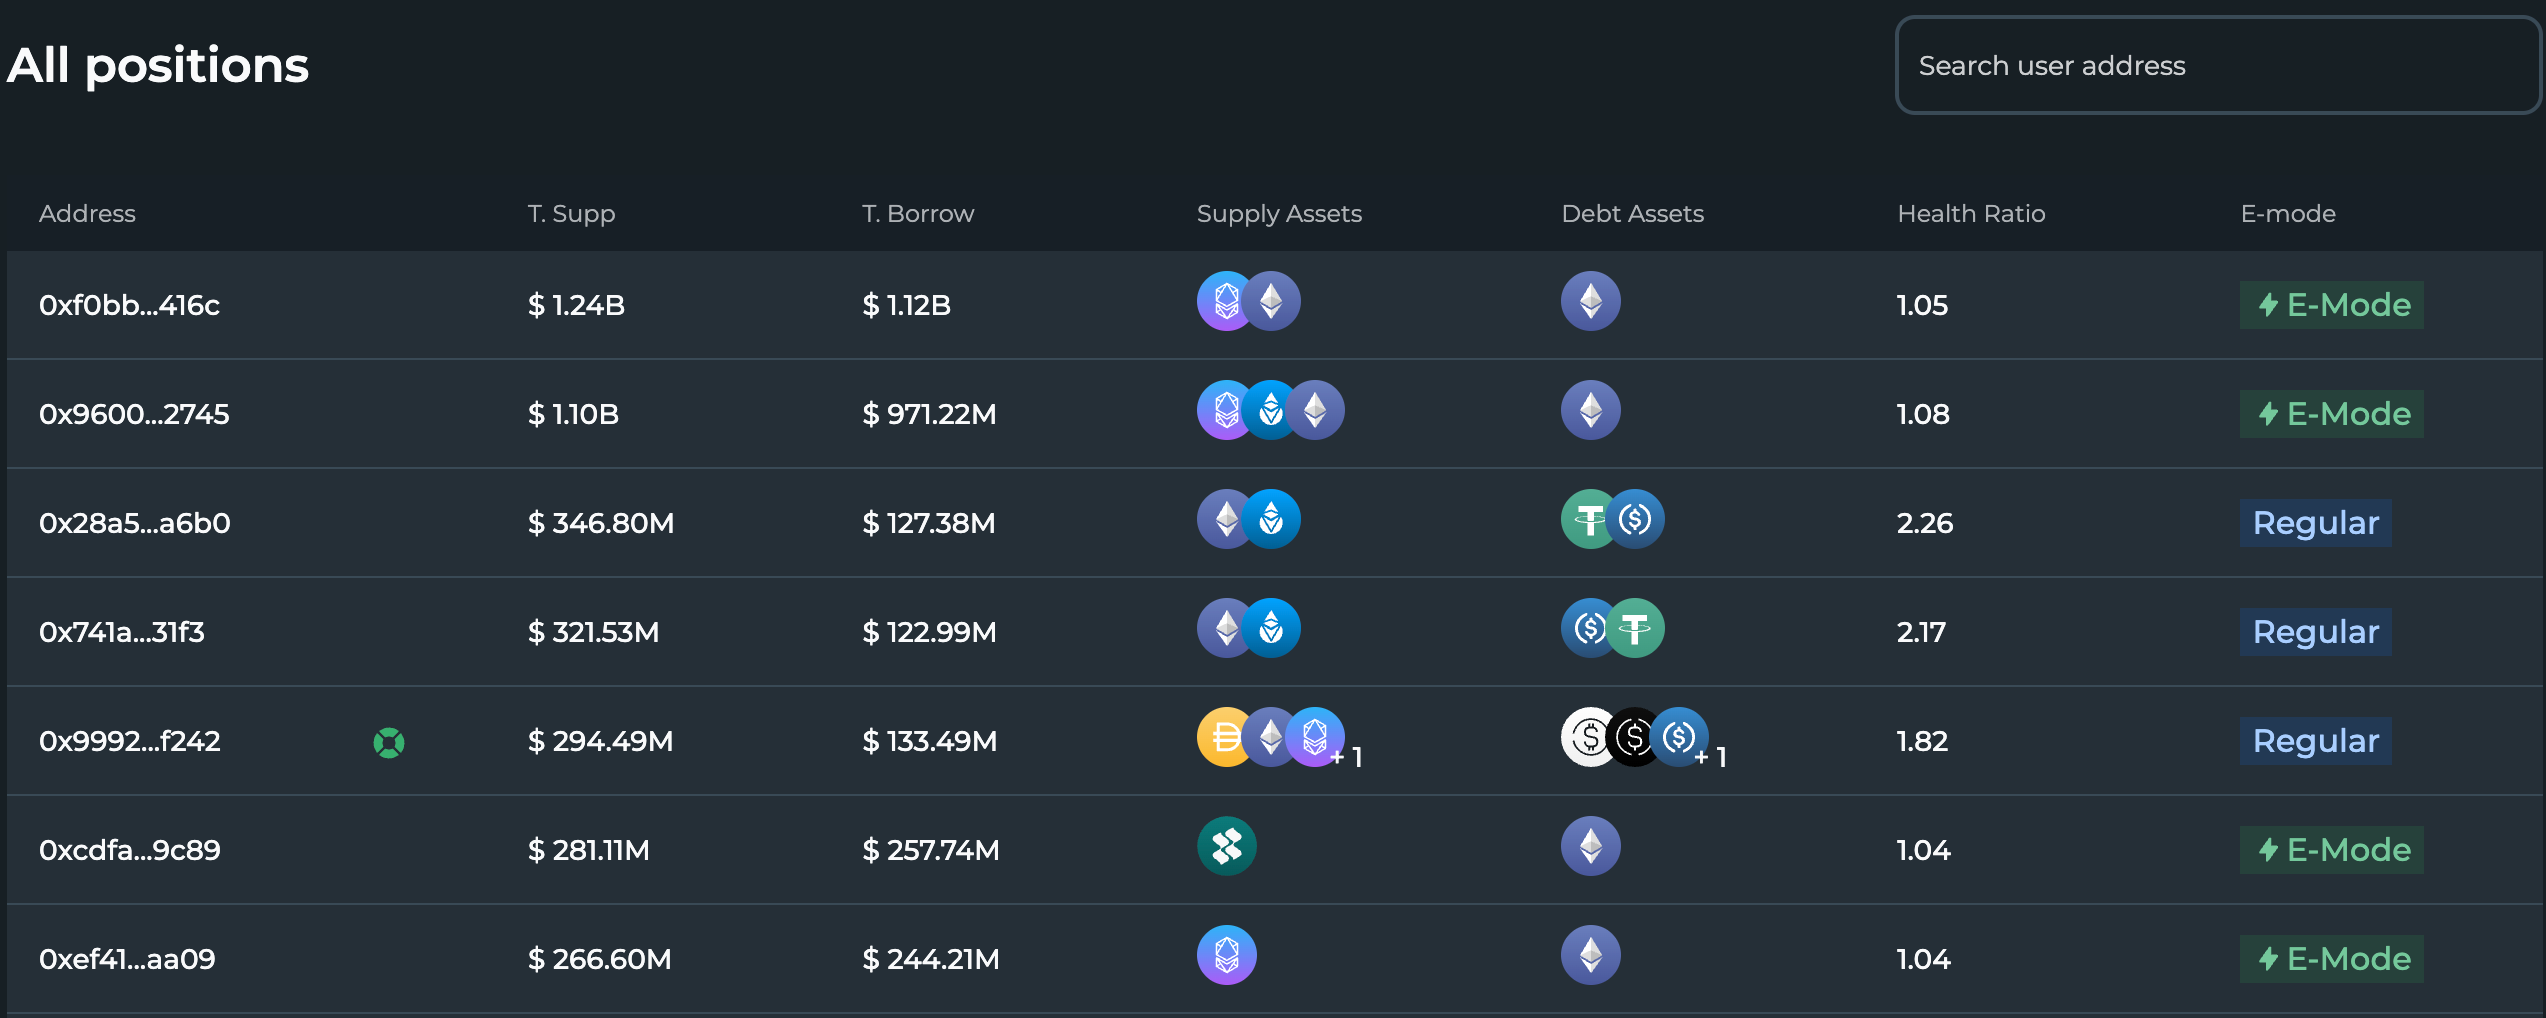The height and width of the screenshot is (1018, 2546).
Task: Click the E-Mode badge for 0x9600...2745
Action: tap(2331, 414)
